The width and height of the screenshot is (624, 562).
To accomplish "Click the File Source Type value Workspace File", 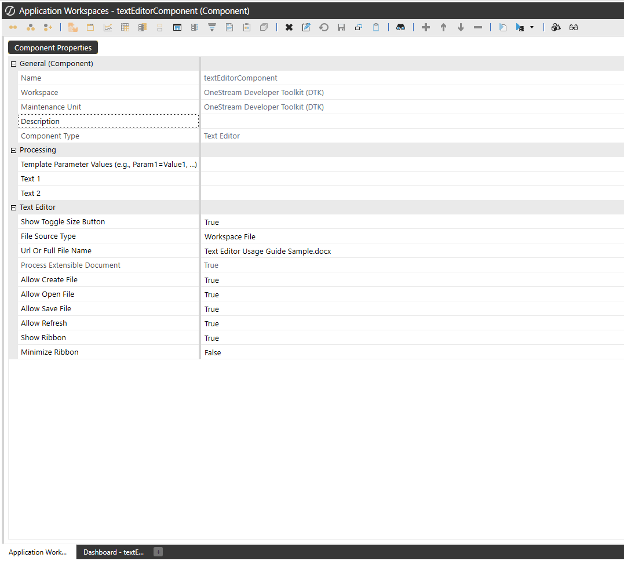I will pos(230,237).
